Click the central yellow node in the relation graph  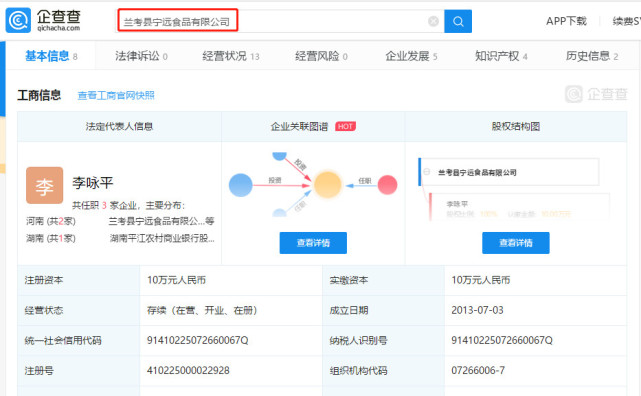tap(327, 185)
